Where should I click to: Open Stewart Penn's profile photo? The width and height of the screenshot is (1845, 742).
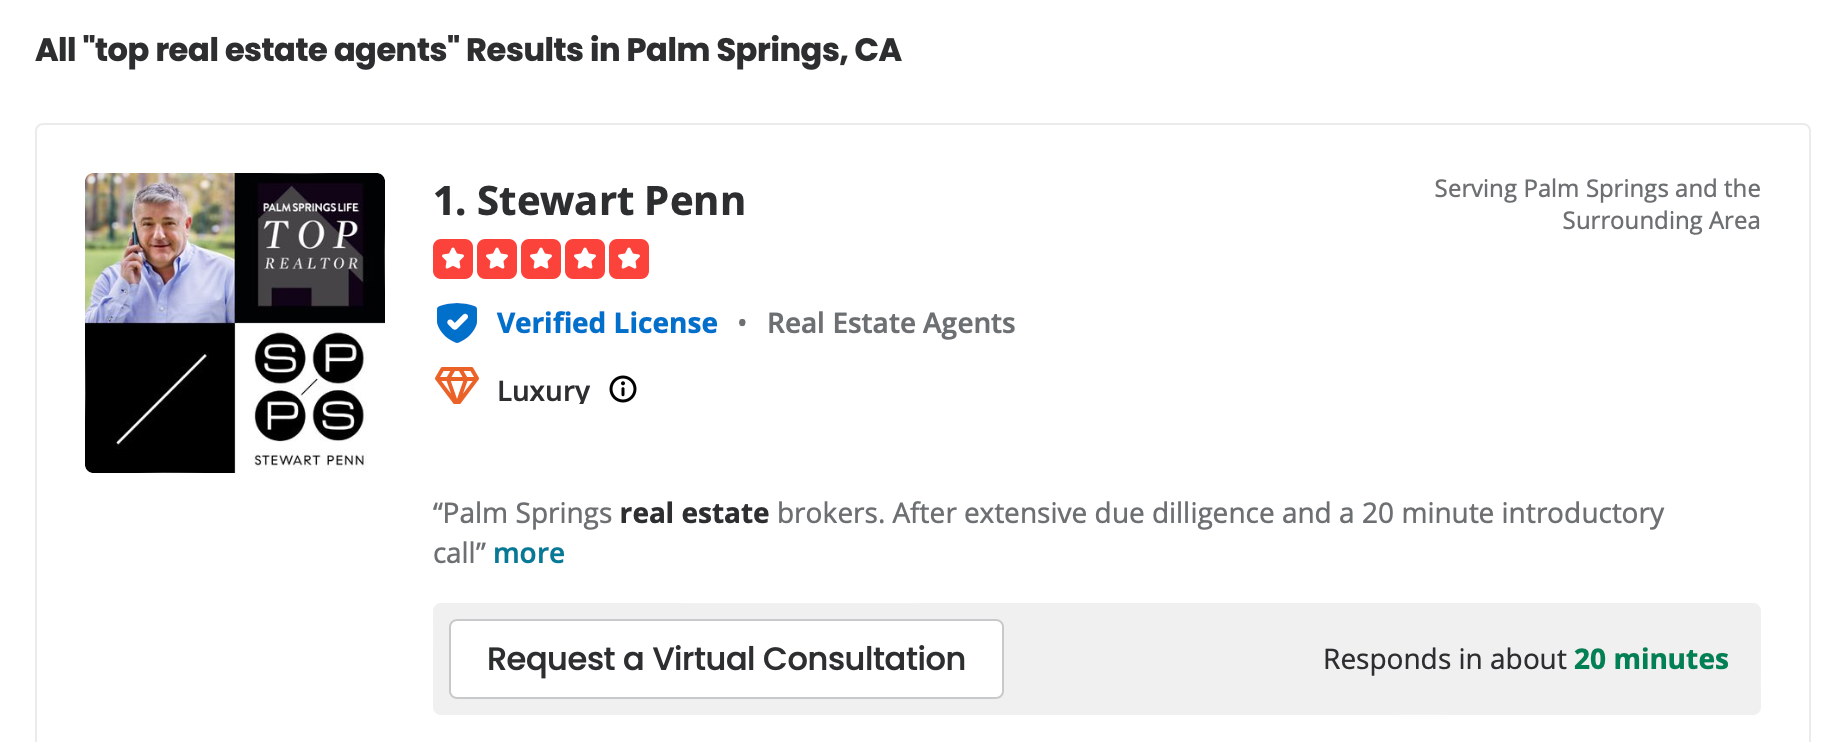click(160, 248)
